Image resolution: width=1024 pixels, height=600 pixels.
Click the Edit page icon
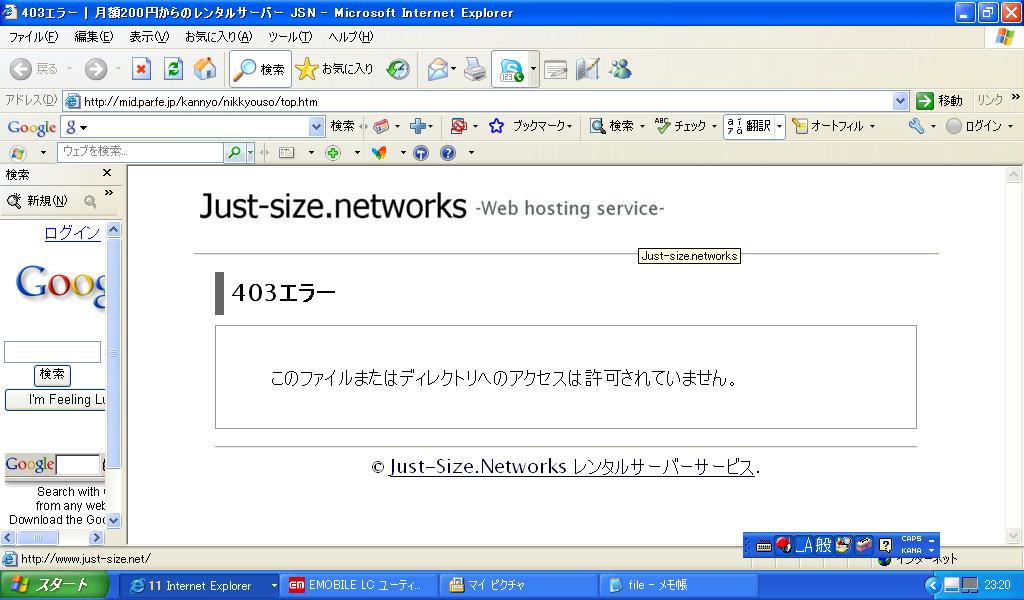click(556, 69)
